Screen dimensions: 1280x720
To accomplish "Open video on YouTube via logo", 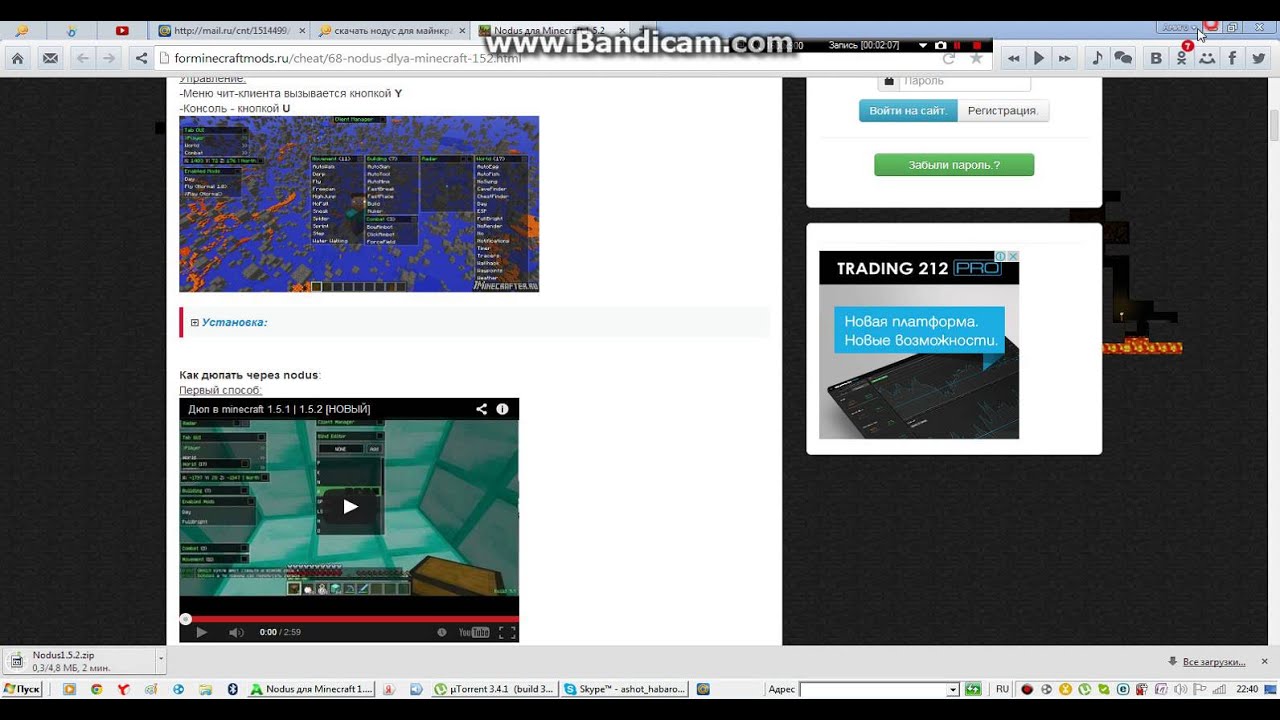I will [x=474, y=632].
